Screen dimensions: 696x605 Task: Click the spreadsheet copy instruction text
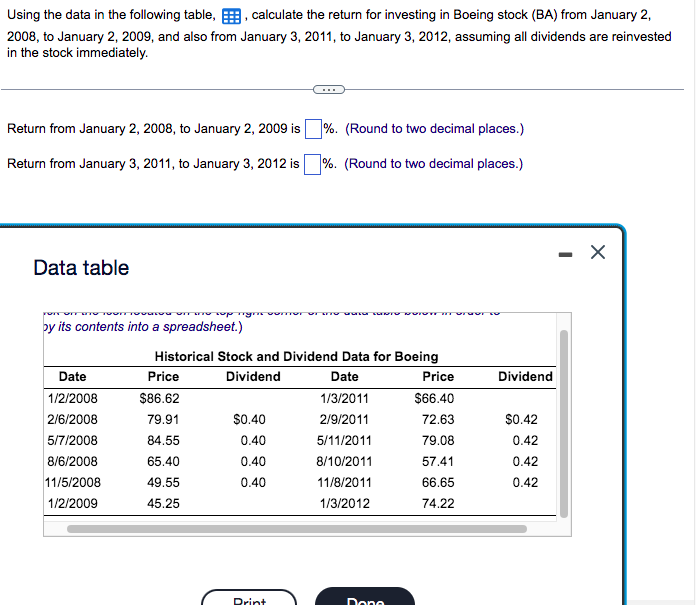click(x=143, y=327)
